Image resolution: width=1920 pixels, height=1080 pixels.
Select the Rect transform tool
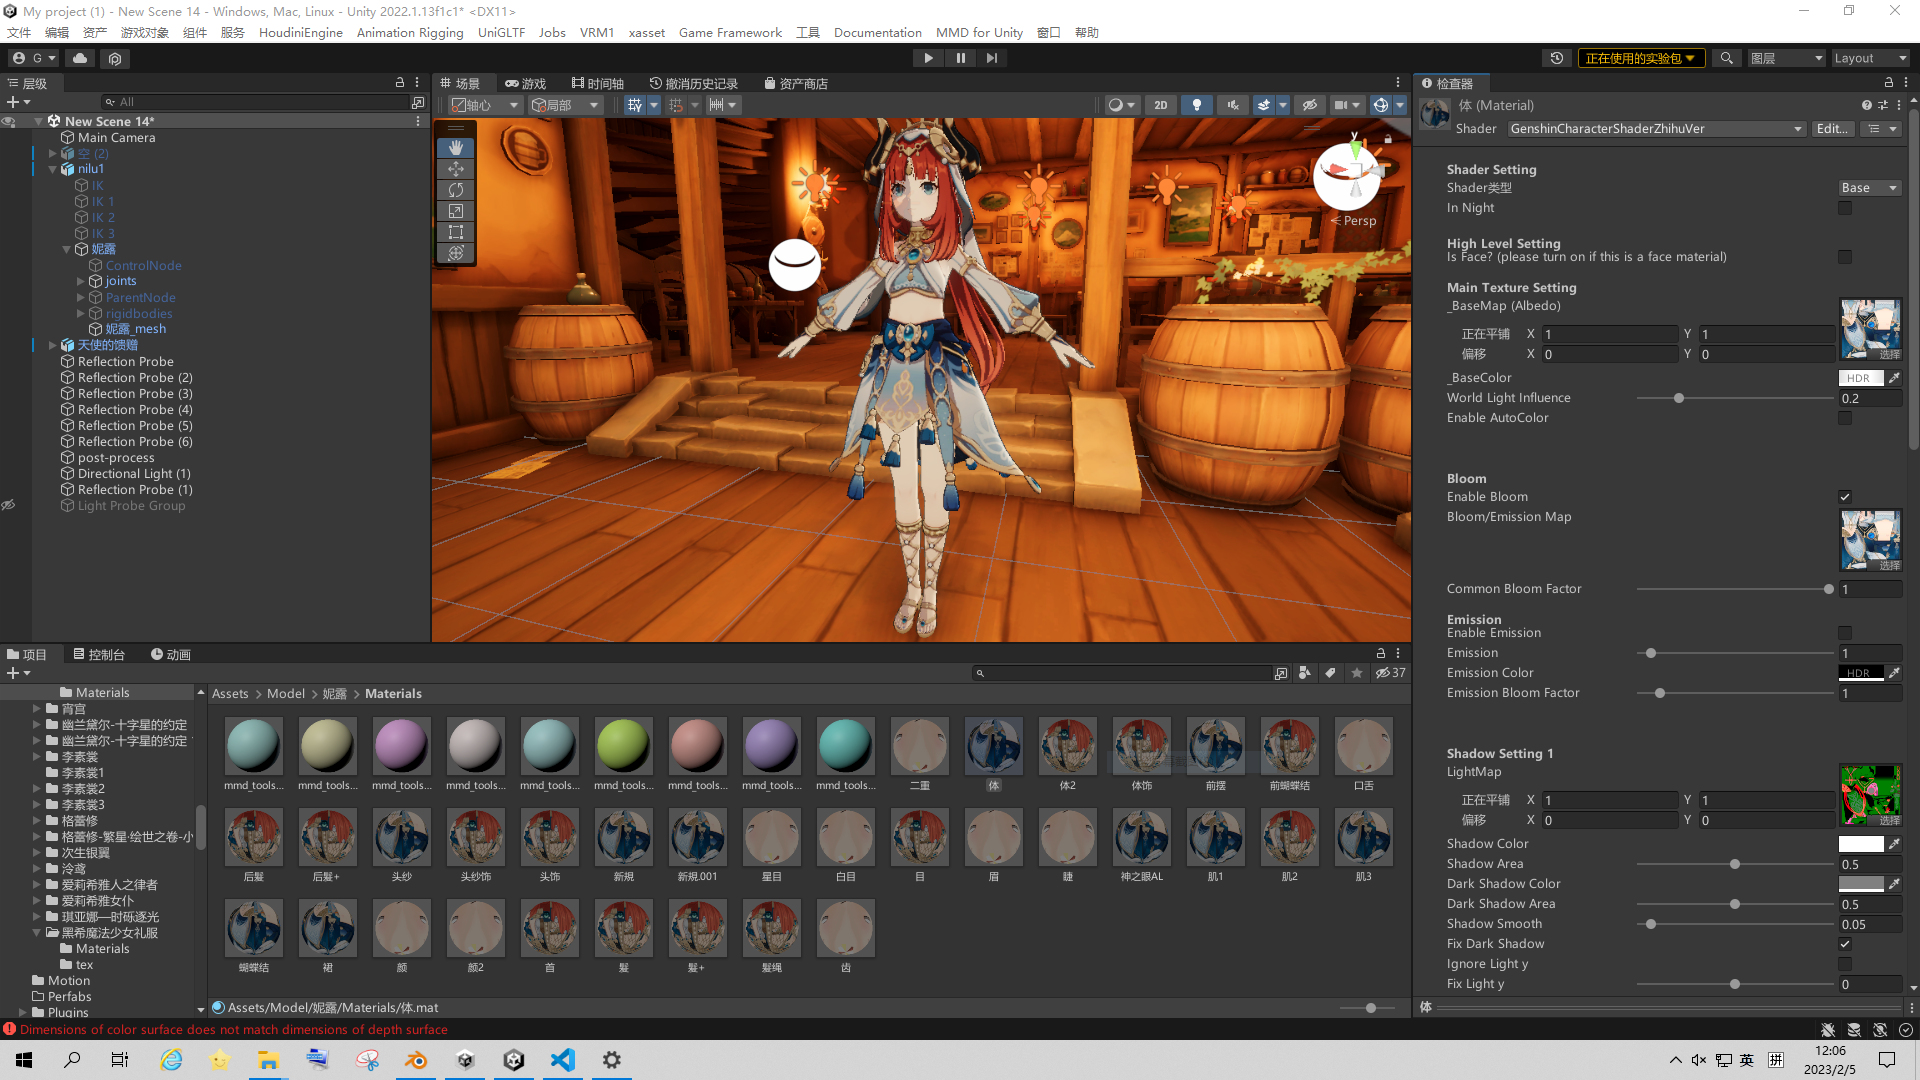pos(456,232)
